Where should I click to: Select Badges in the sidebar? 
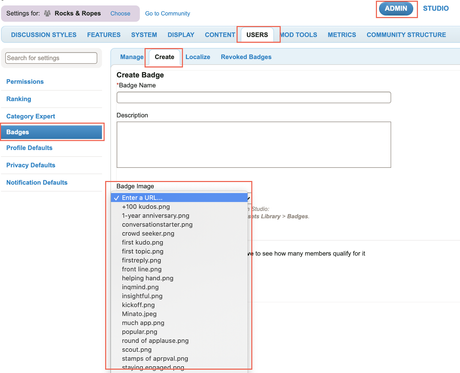(52, 132)
